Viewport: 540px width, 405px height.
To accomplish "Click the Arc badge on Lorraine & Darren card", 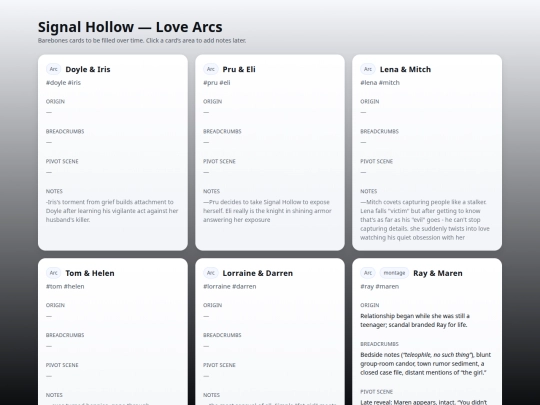I will pyautogui.click(x=211, y=273).
